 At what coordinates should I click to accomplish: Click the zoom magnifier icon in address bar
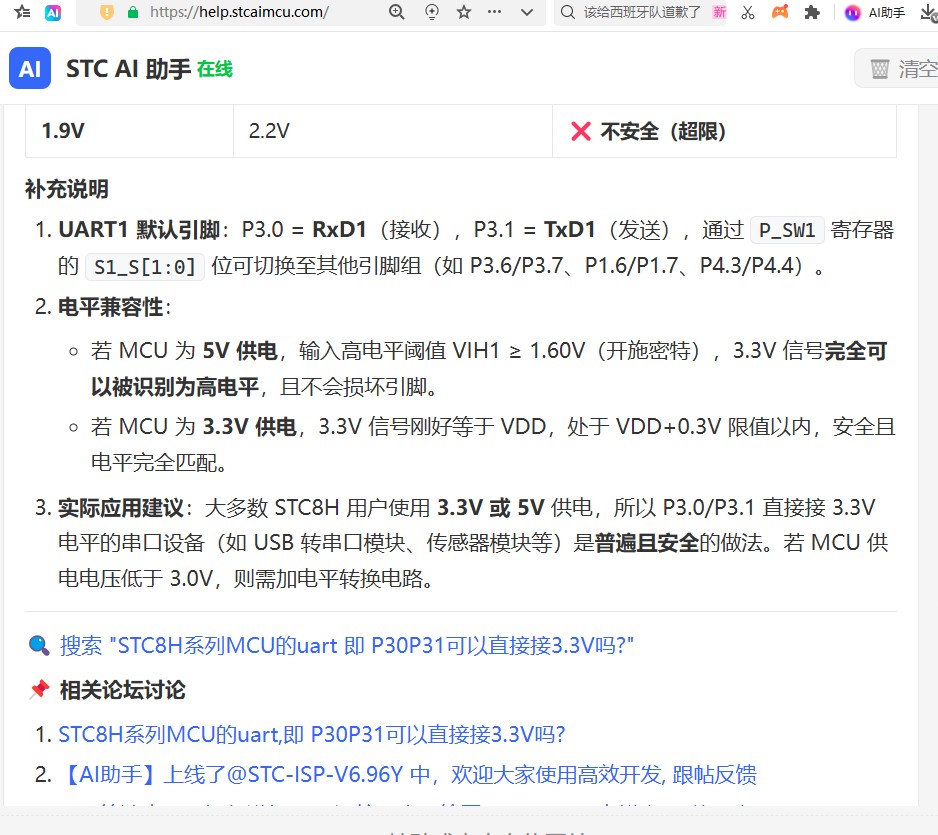point(397,12)
